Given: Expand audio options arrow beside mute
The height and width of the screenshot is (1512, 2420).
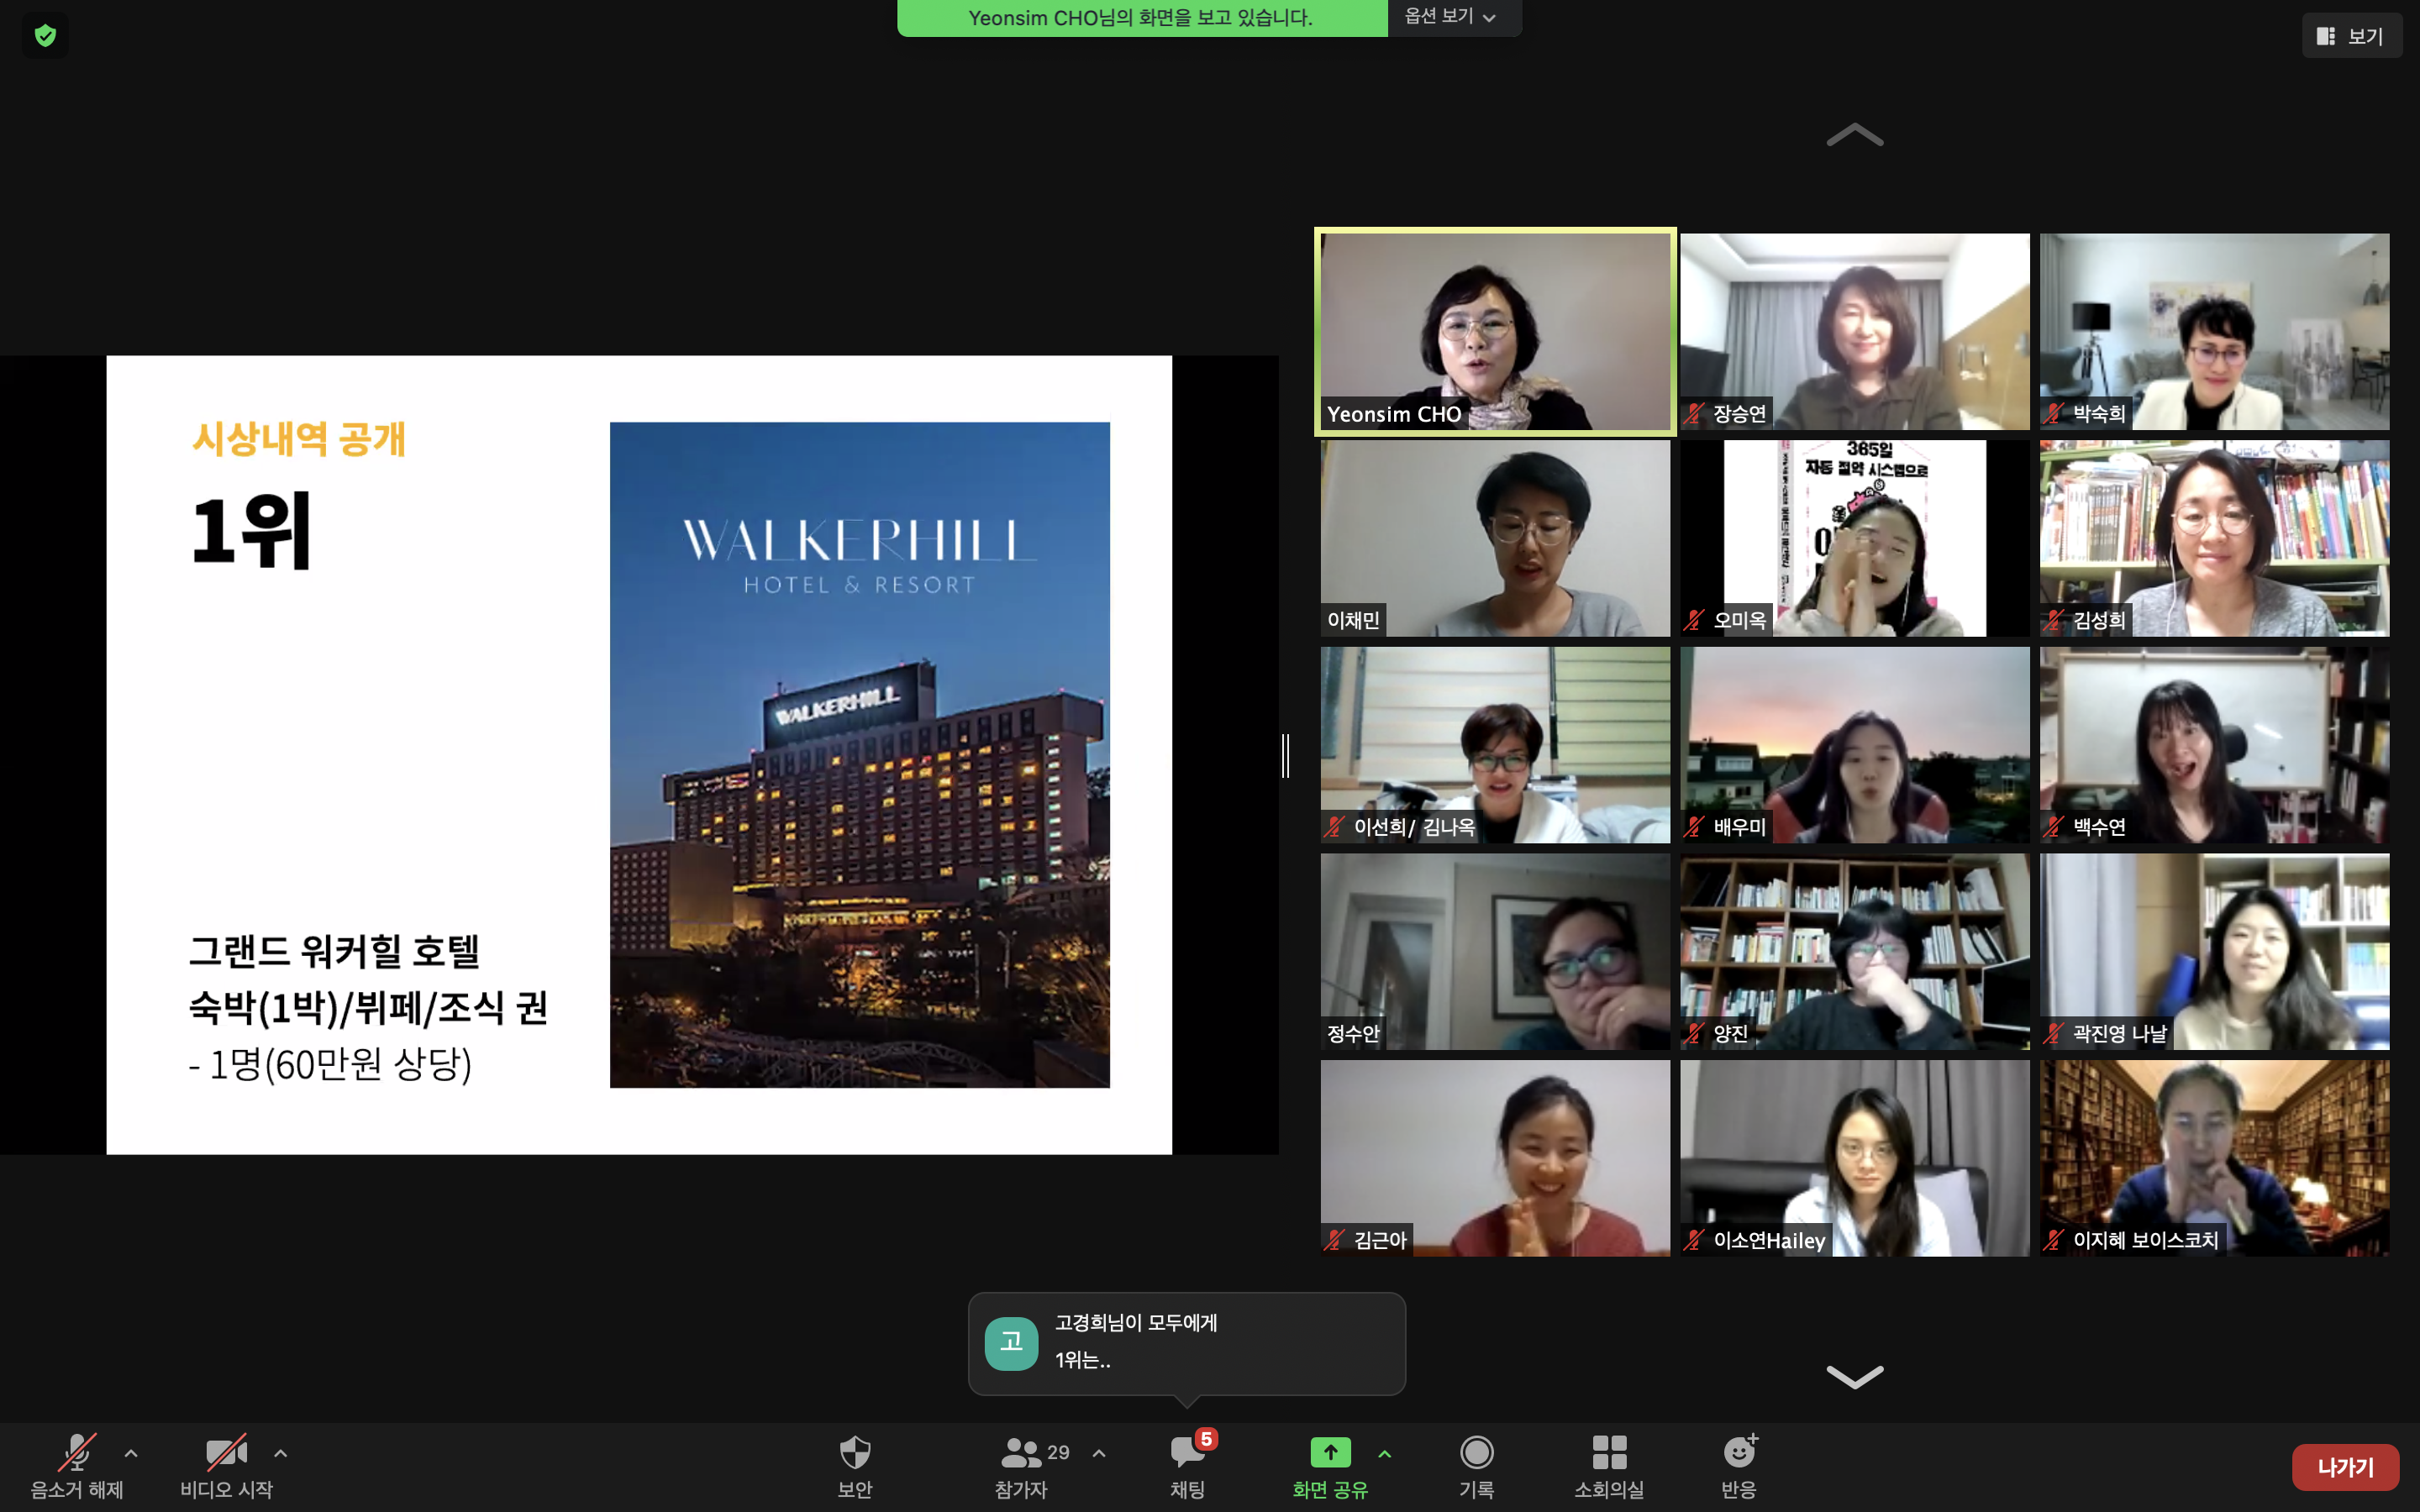Looking at the screenshot, I should 131,1453.
